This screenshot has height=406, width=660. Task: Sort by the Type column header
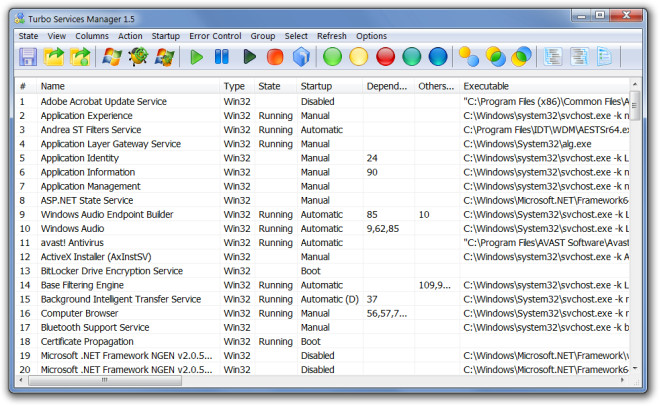237,86
